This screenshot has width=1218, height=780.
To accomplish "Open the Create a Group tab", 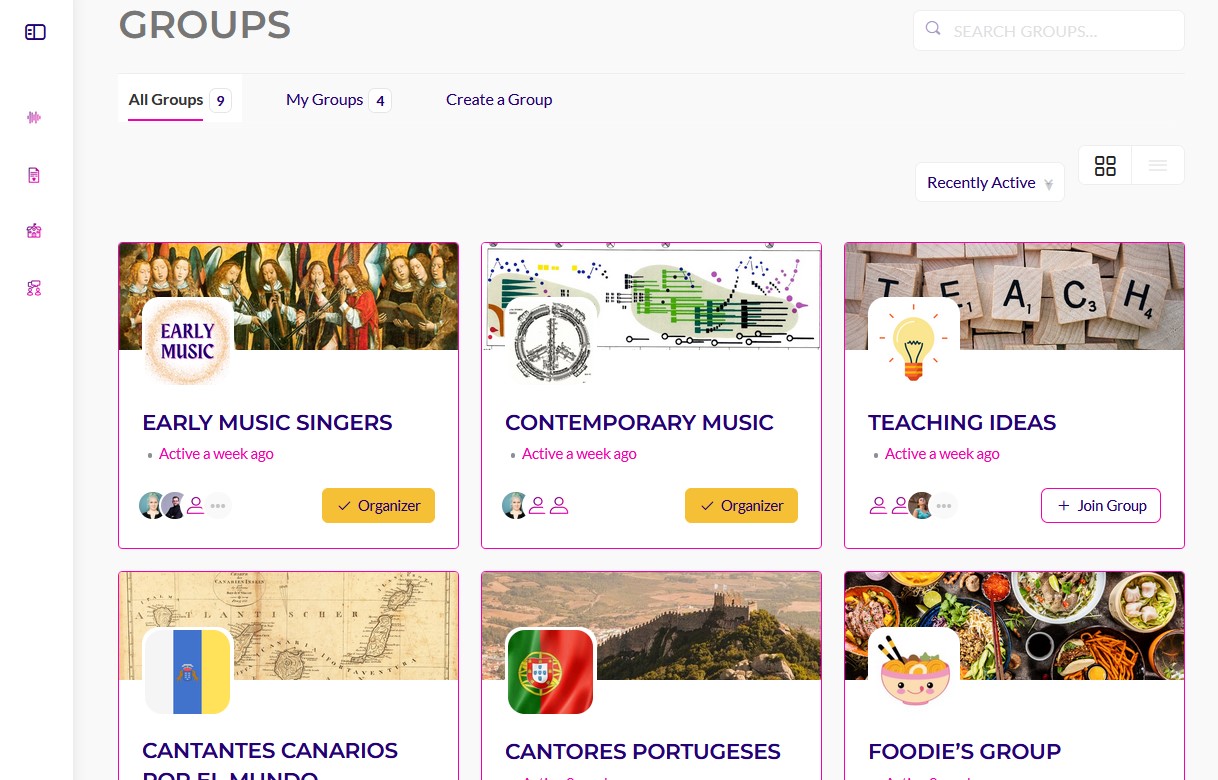I will pos(499,100).
